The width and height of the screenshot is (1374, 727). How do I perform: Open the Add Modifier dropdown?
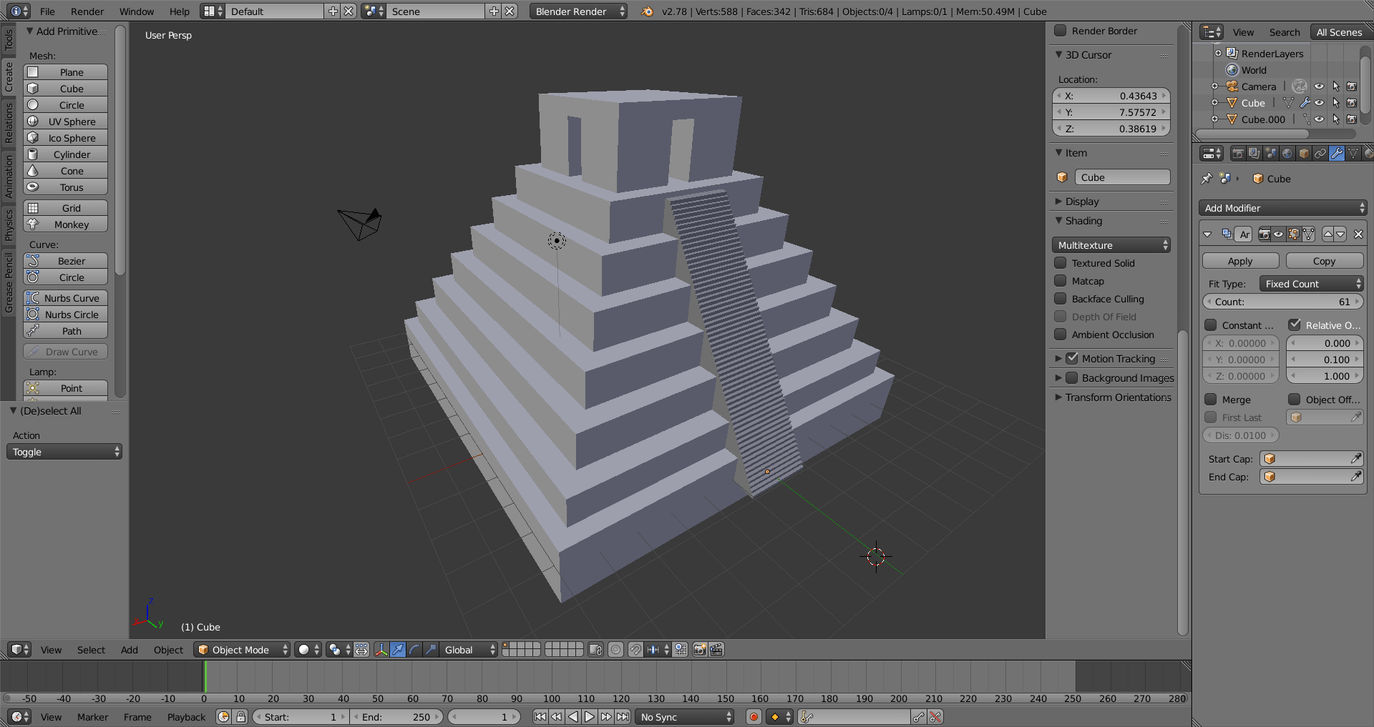point(1283,207)
